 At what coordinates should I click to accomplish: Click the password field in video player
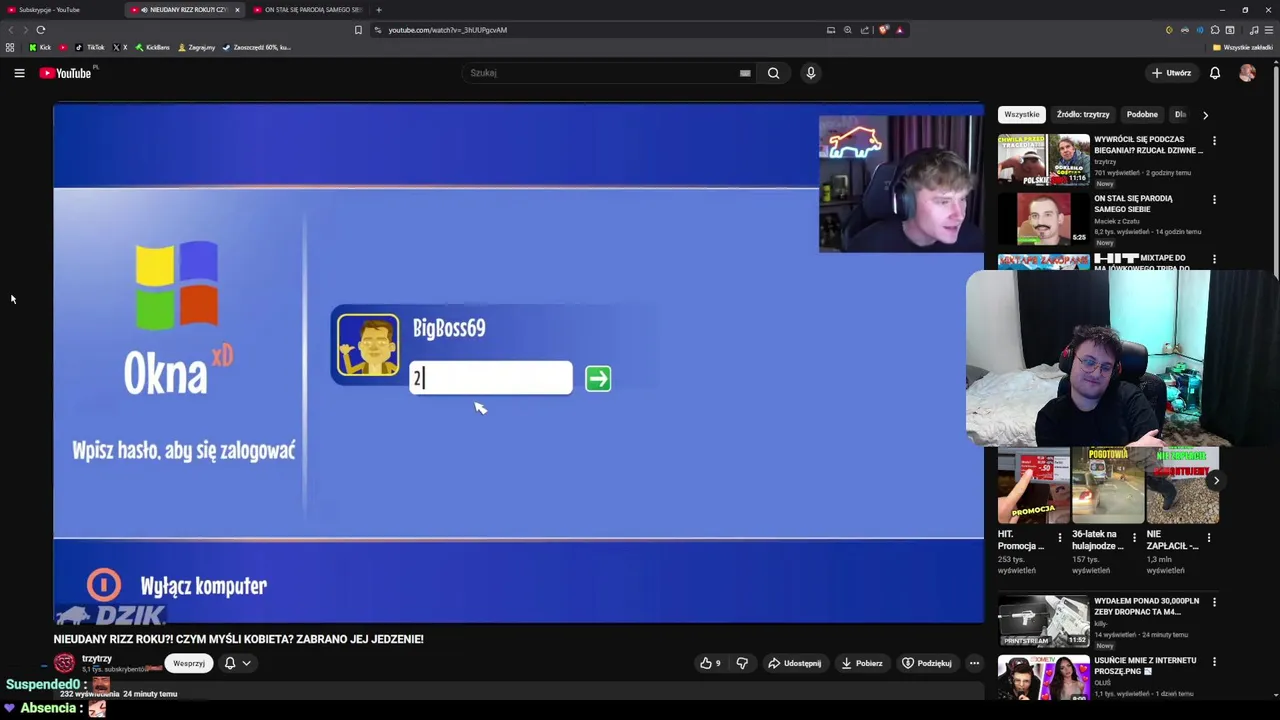tap(491, 378)
